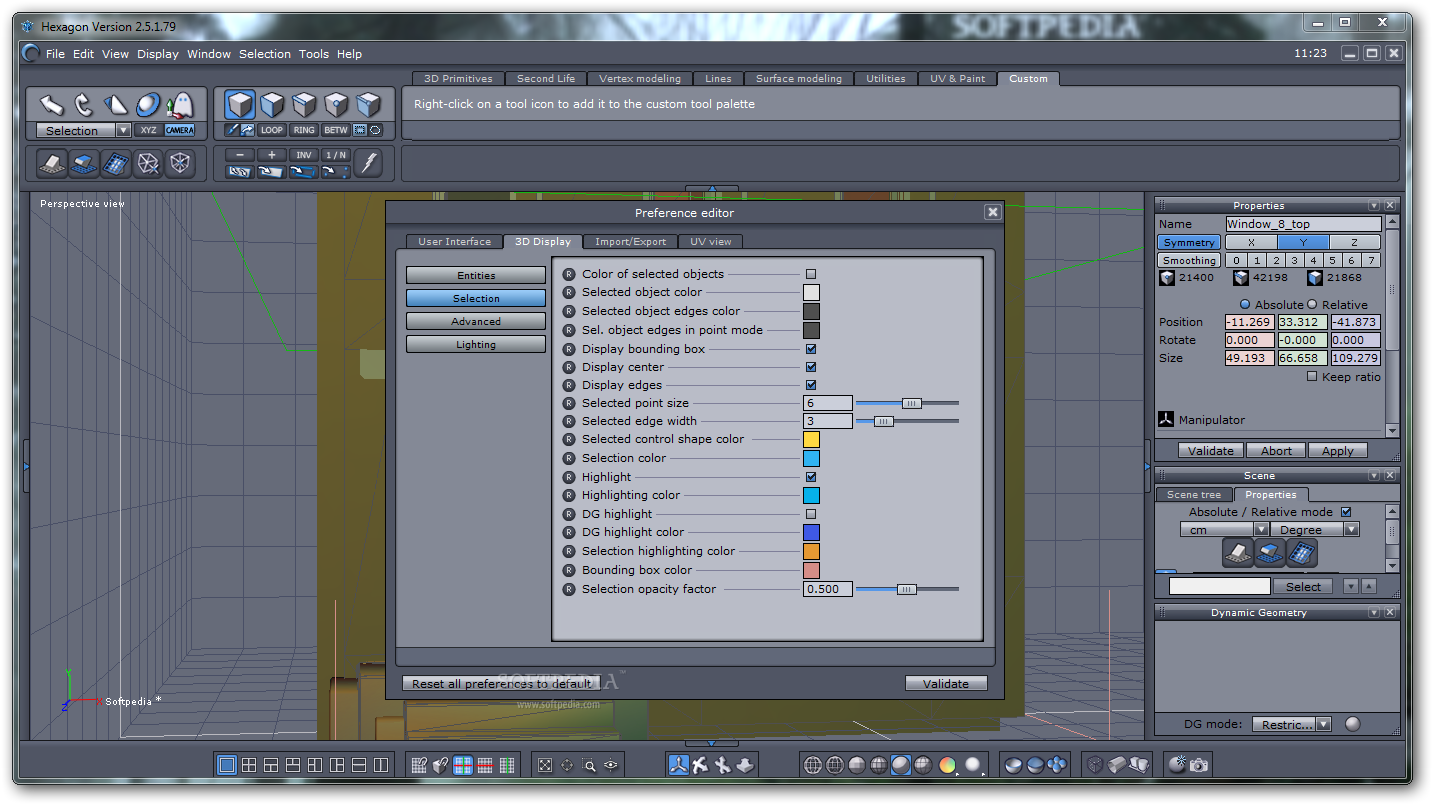Open the Selection mode dropdown arrow
Screen dimensions: 1433x805
[x=123, y=130]
